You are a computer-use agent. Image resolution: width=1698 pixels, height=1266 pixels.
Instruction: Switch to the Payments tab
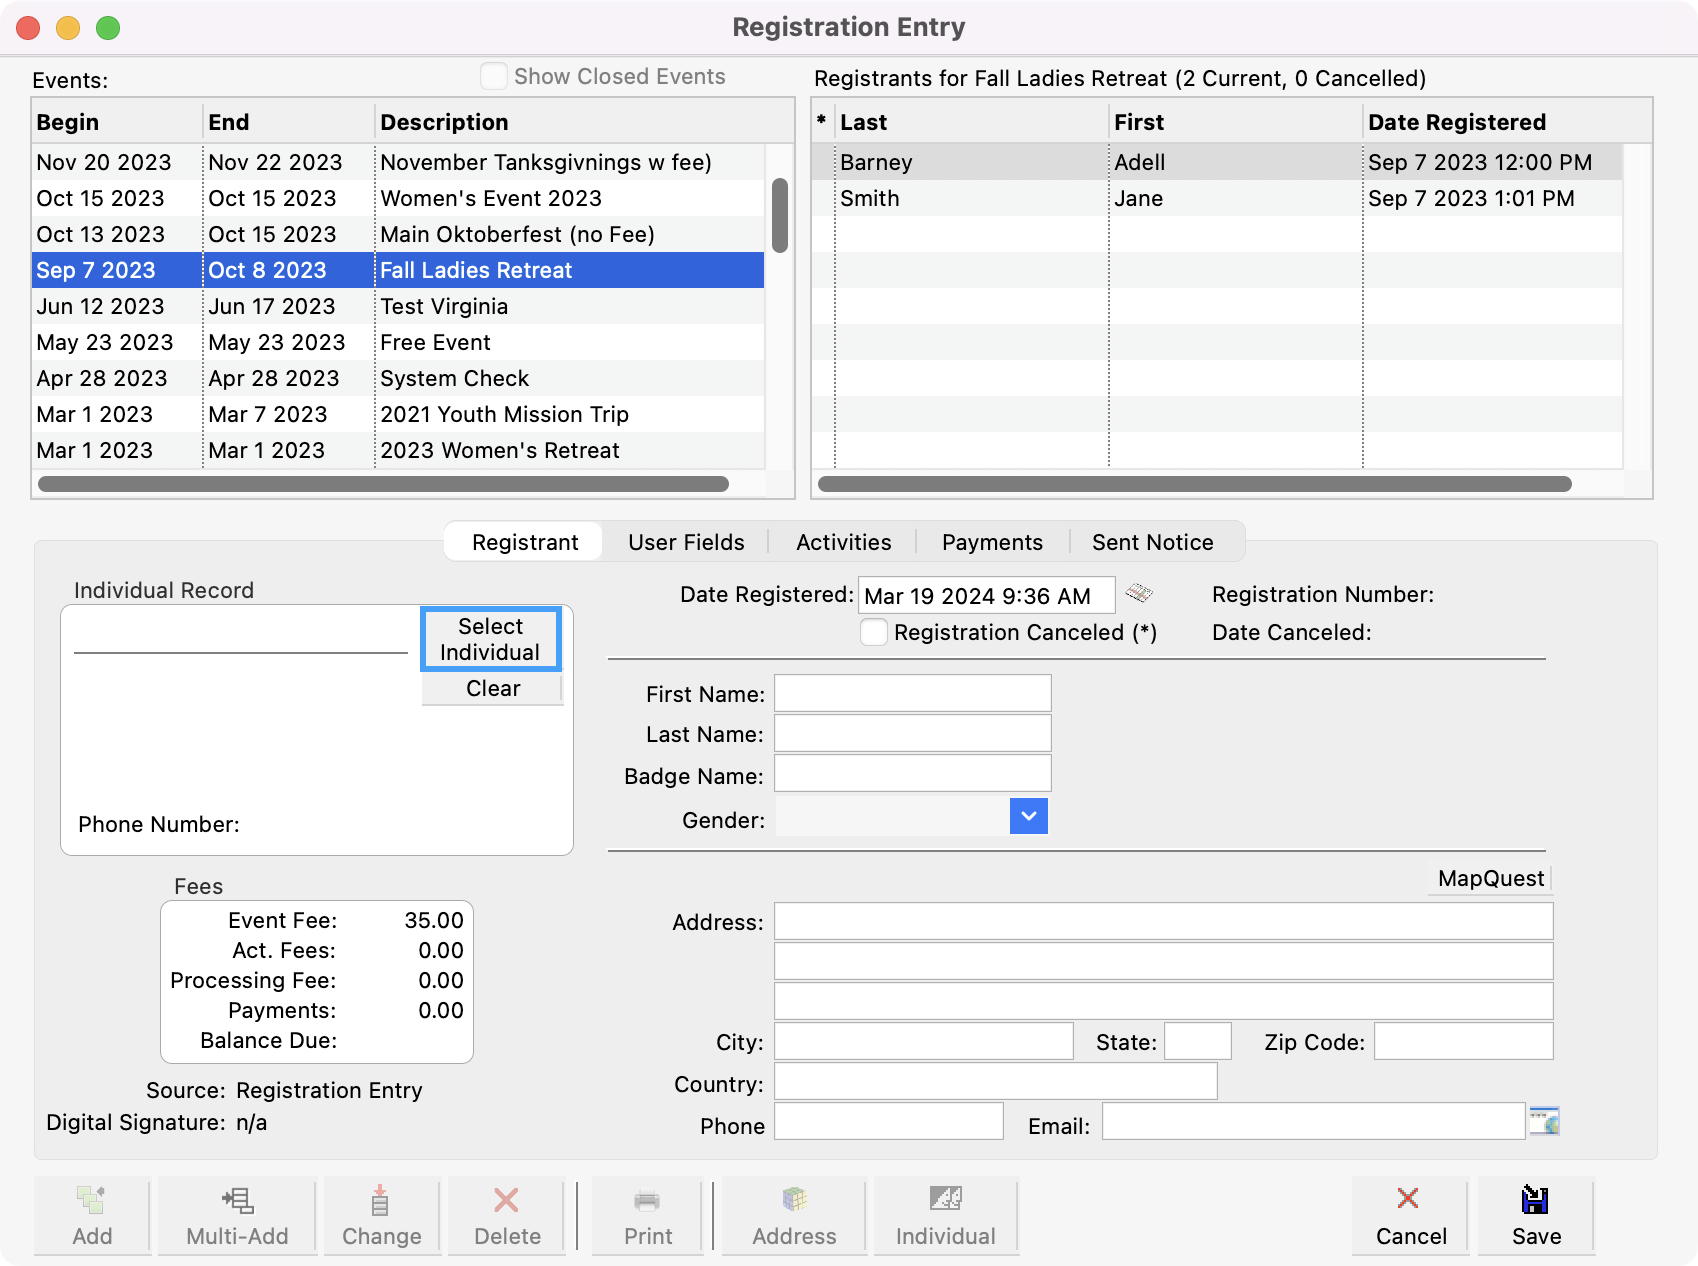click(x=992, y=542)
